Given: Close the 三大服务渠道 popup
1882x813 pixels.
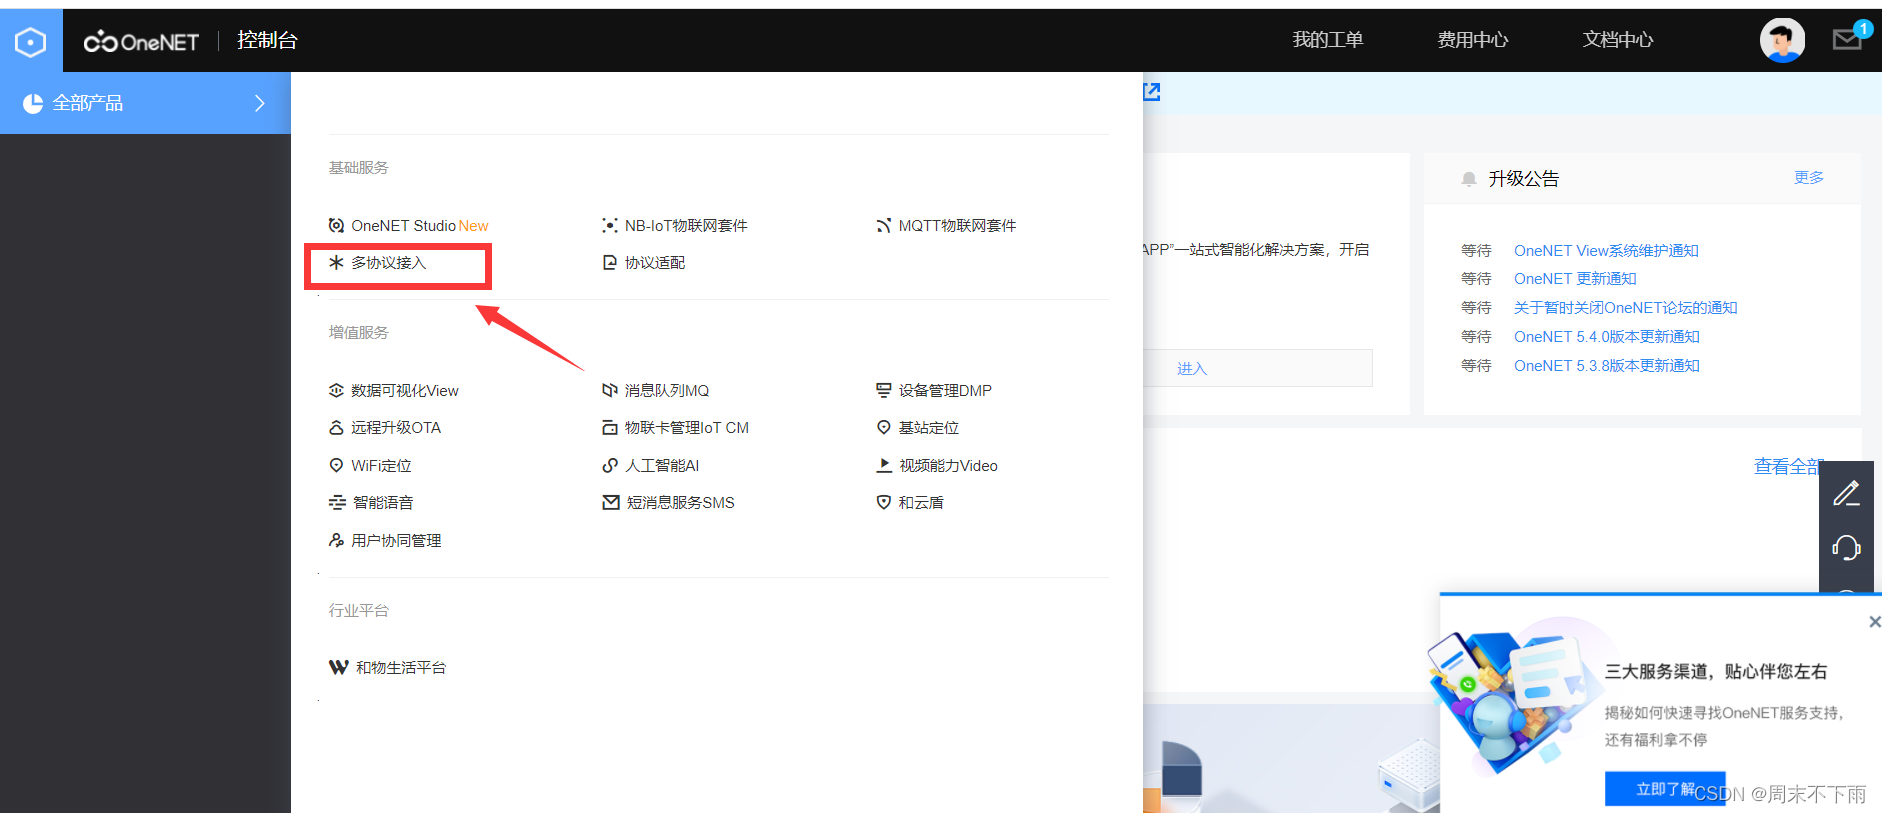Looking at the screenshot, I should (1874, 622).
